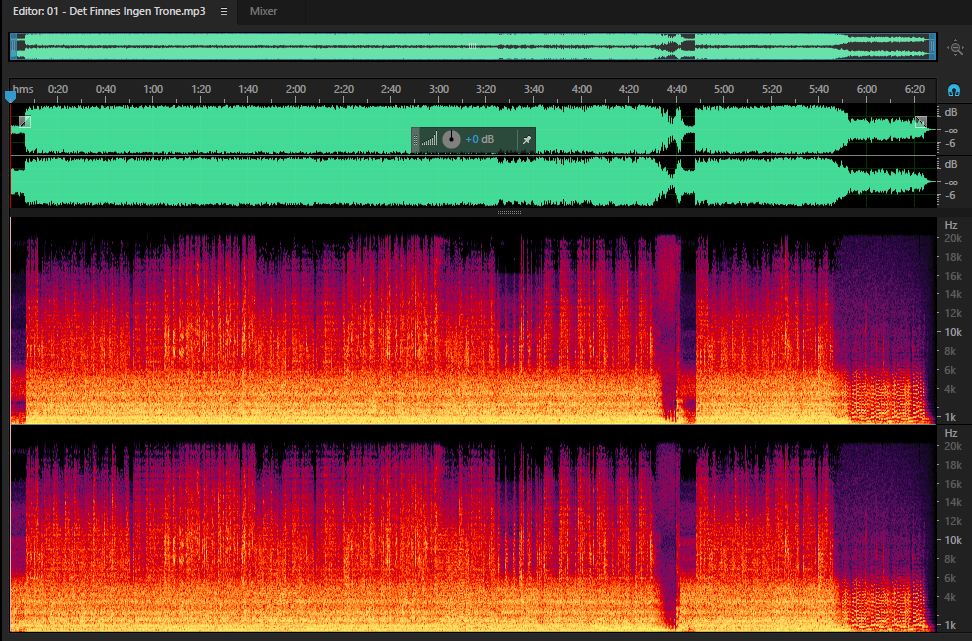972x641 pixels.
Task: Click the HUD gripper handle next to the volume bars
Action: pos(415,140)
